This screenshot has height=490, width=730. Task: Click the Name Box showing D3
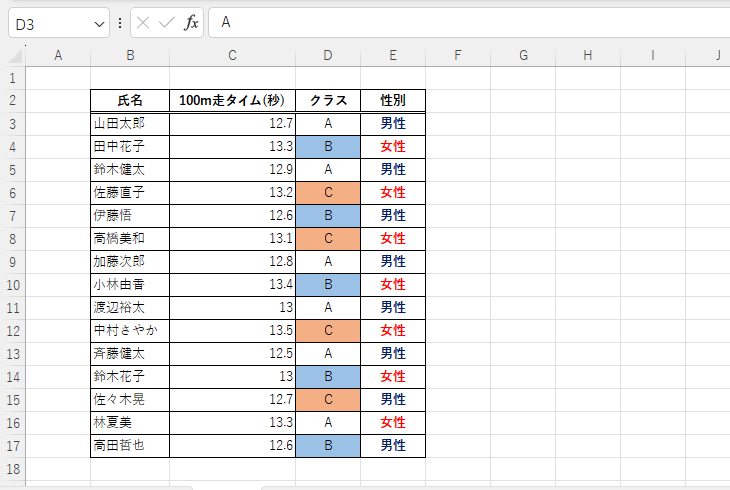[x=59, y=23]
